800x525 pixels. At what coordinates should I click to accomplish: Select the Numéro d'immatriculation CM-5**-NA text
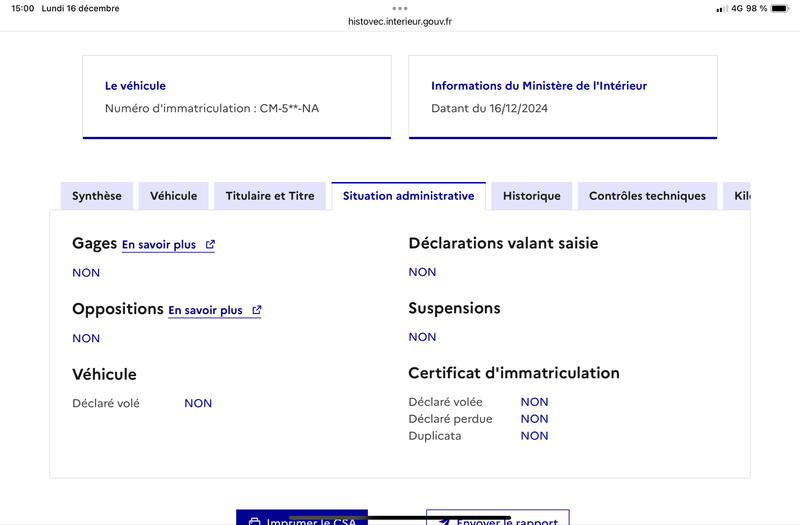click(x=212, y=108)
